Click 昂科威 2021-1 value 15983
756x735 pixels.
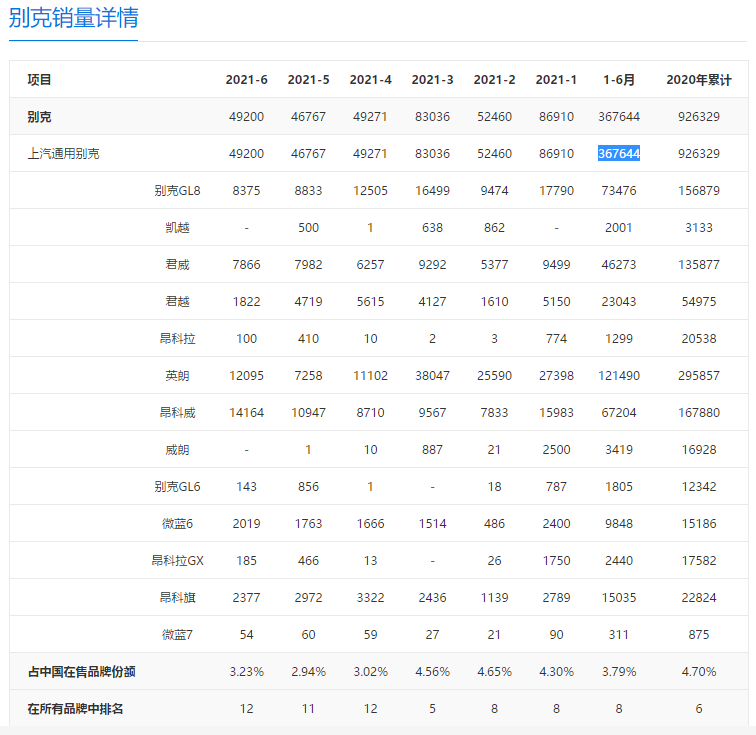[556, 413]
